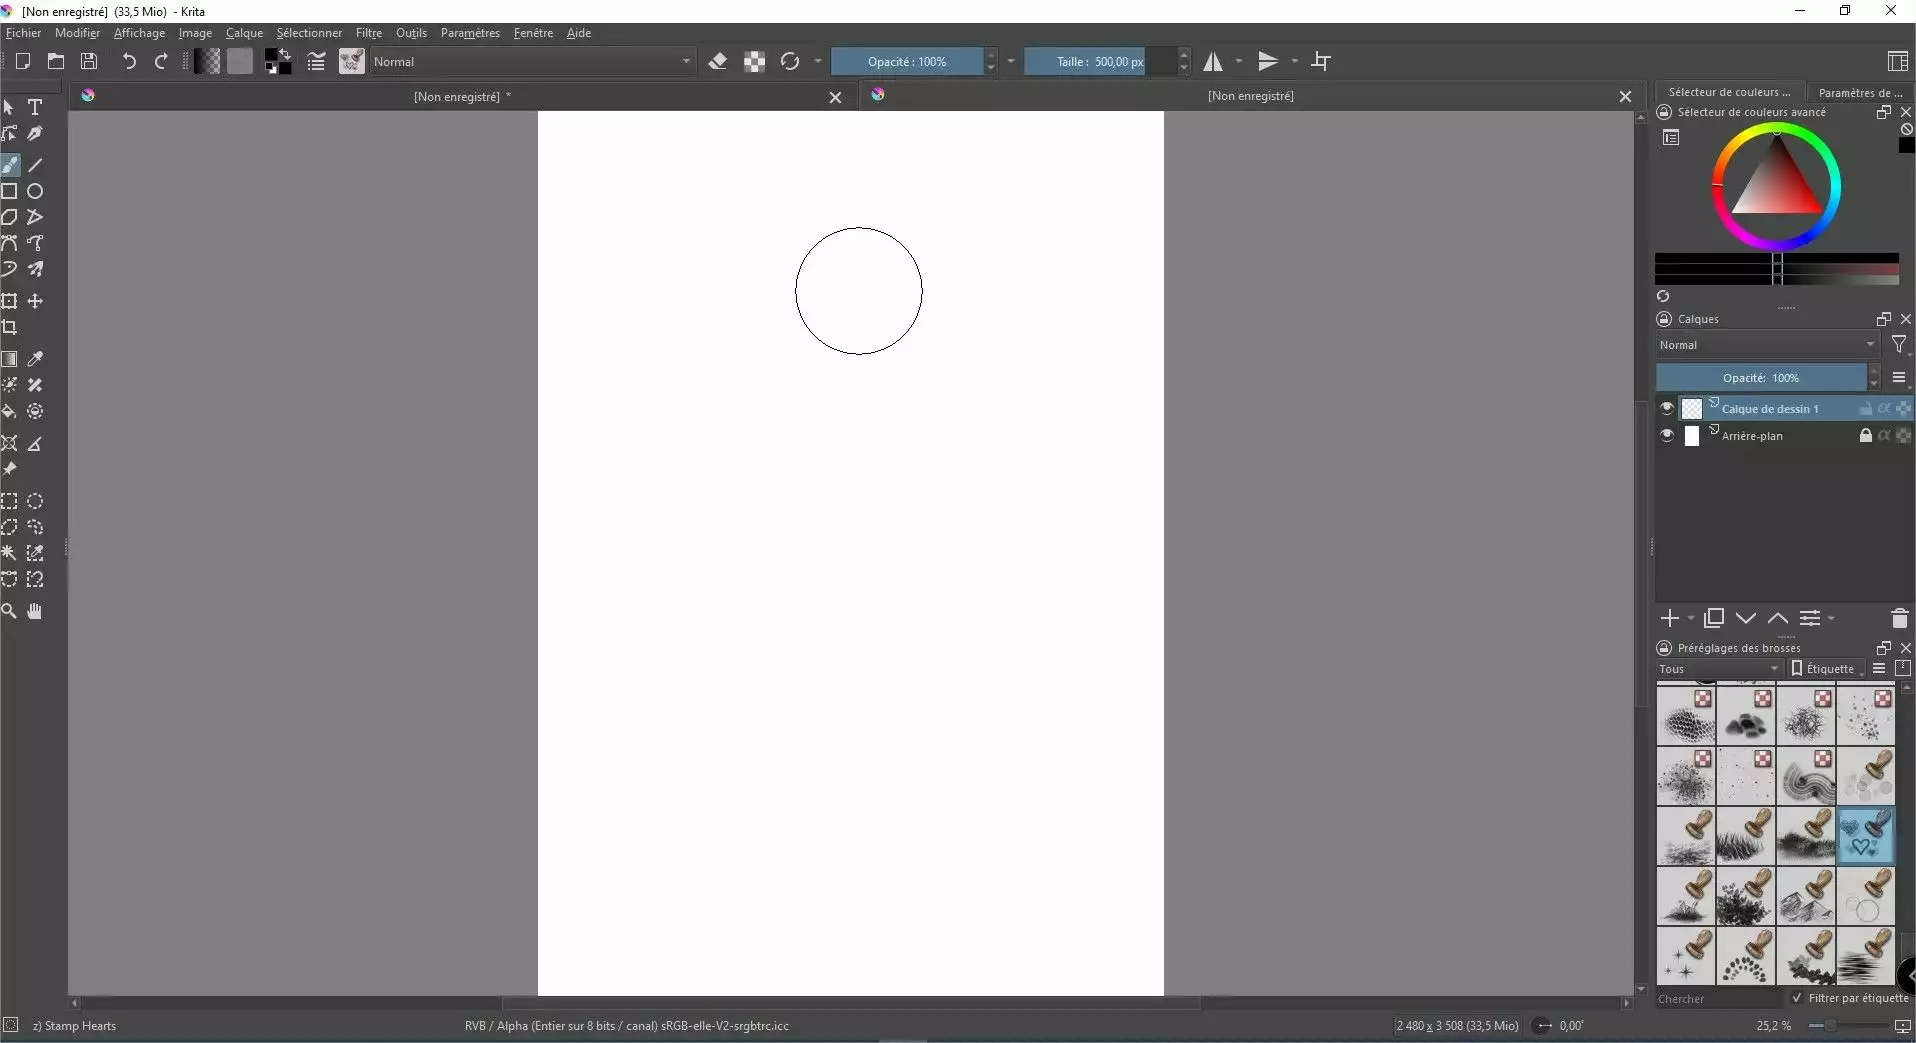Select the Text tool
Screen dimensions: 1916x1043
36,107
